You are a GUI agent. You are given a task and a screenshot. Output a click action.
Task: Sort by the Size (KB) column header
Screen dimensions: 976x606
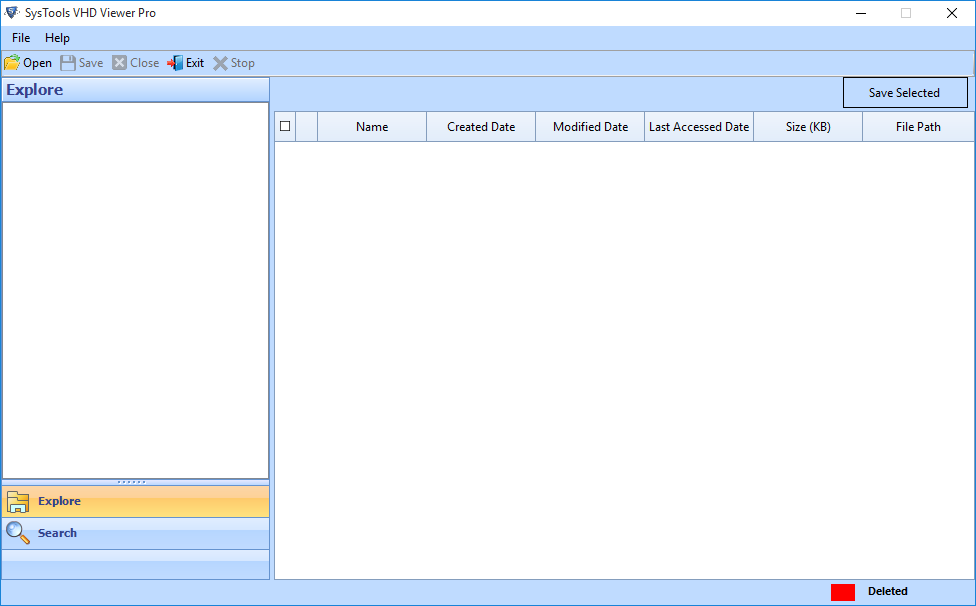pyautogui.click(x=807, y=126)
